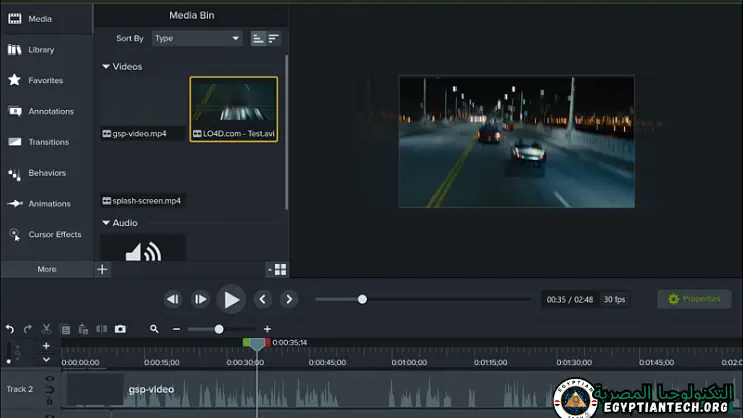Play the video preview
743x418 pixels.
click(x=231, y=300)
